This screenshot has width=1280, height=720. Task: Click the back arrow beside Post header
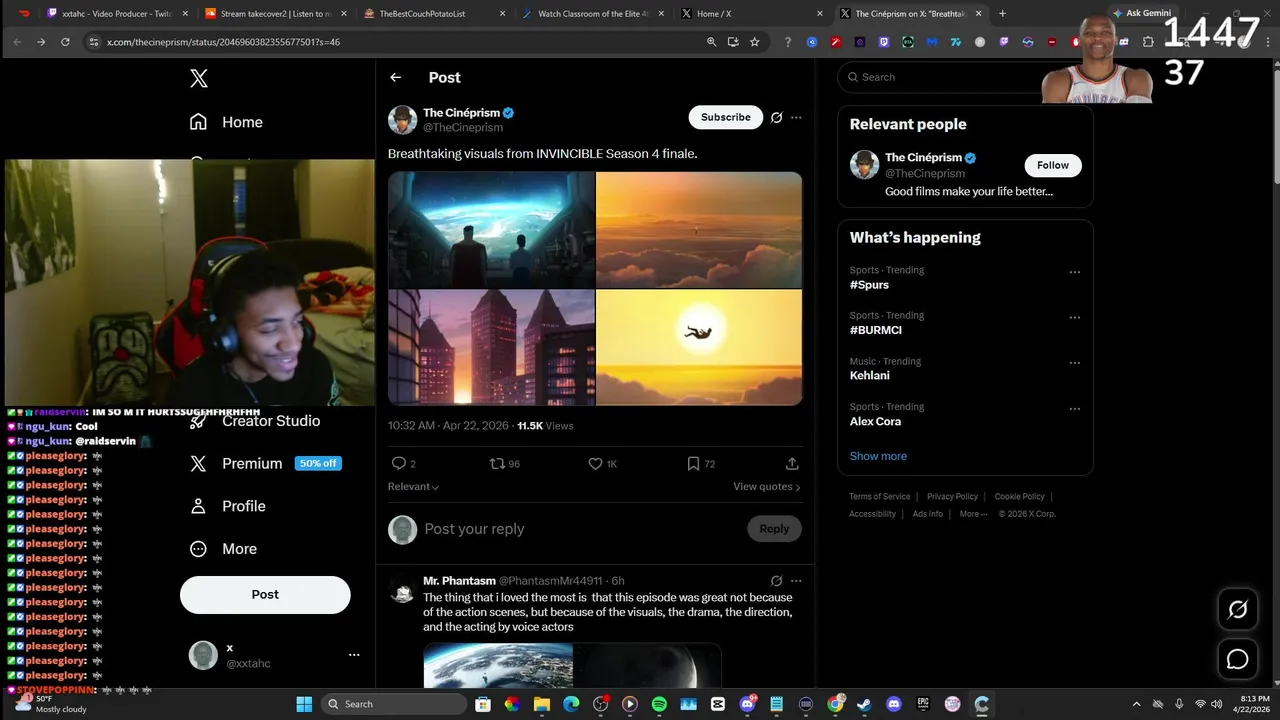tap(396, 77)
